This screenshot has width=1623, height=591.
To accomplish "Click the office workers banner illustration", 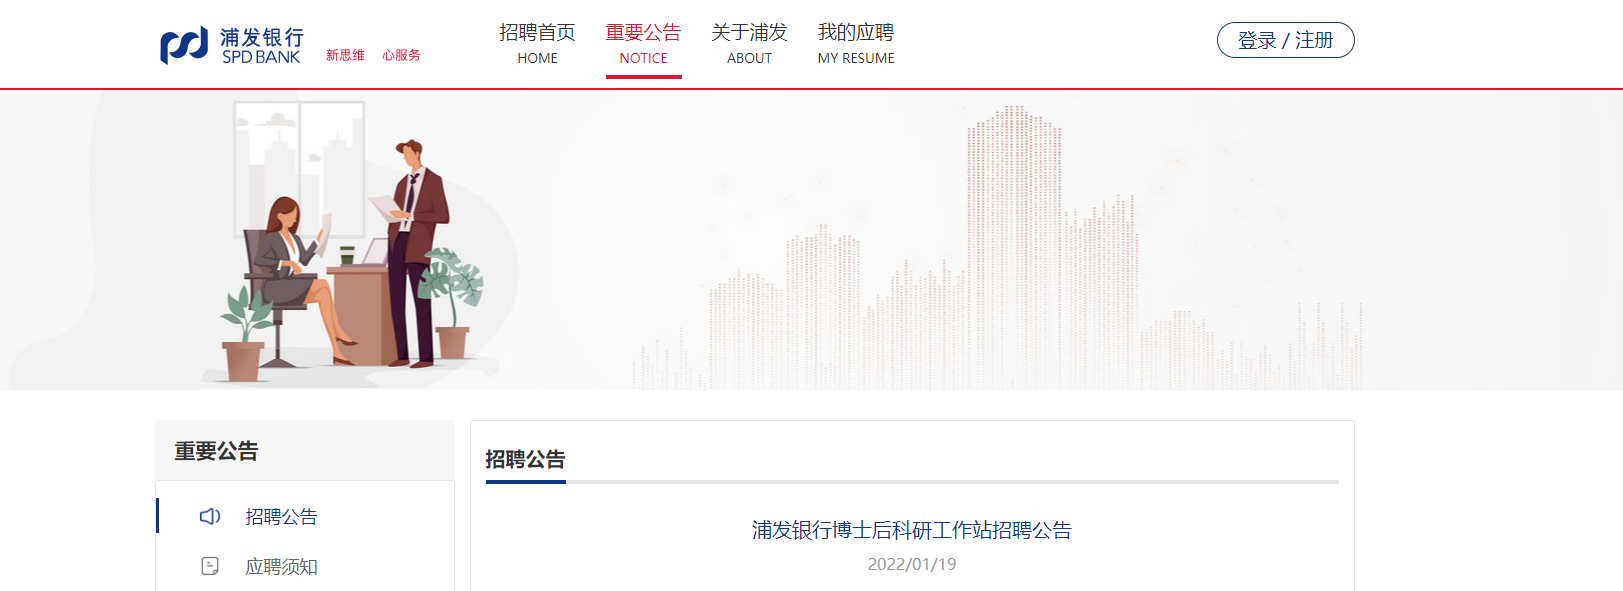I will pos(350,242).
